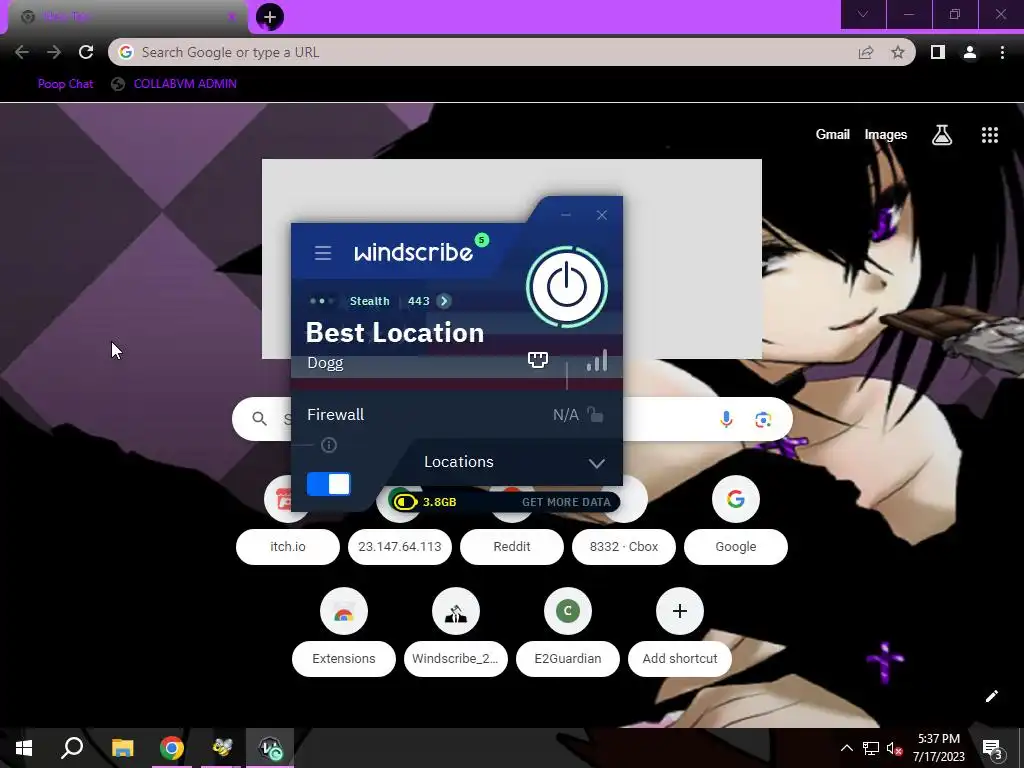Click the signal strength bars icon

click(x=597, y=360)
